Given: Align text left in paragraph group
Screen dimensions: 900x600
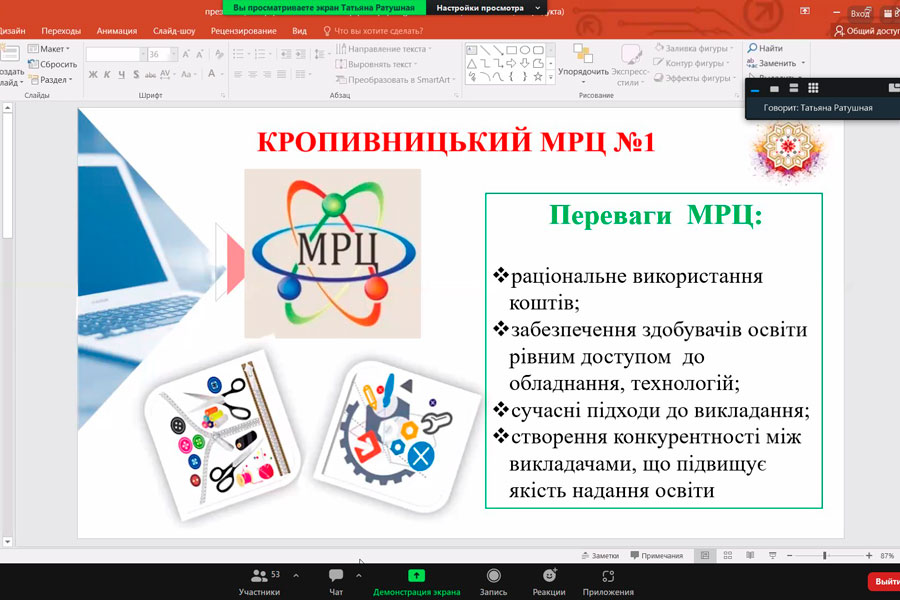Looking at the screenshot, I should [x=238, y=74].
